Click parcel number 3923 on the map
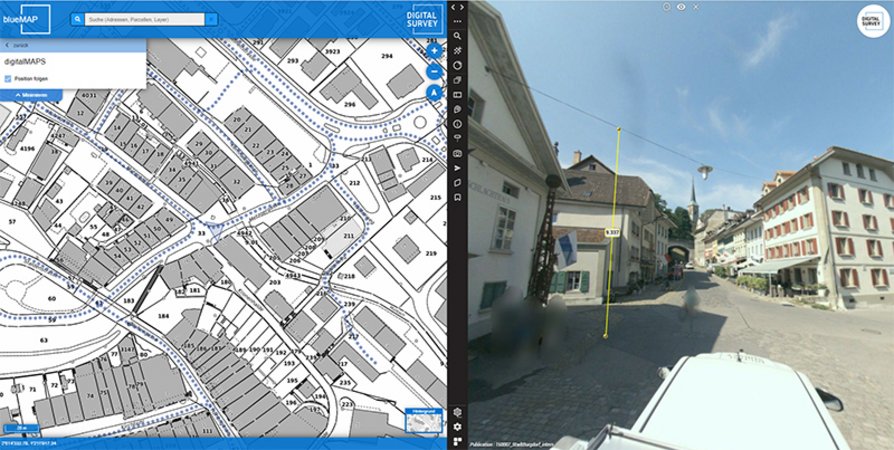Image resolution: width=894 pixels, height=450 pixels. tap(332, 51)
